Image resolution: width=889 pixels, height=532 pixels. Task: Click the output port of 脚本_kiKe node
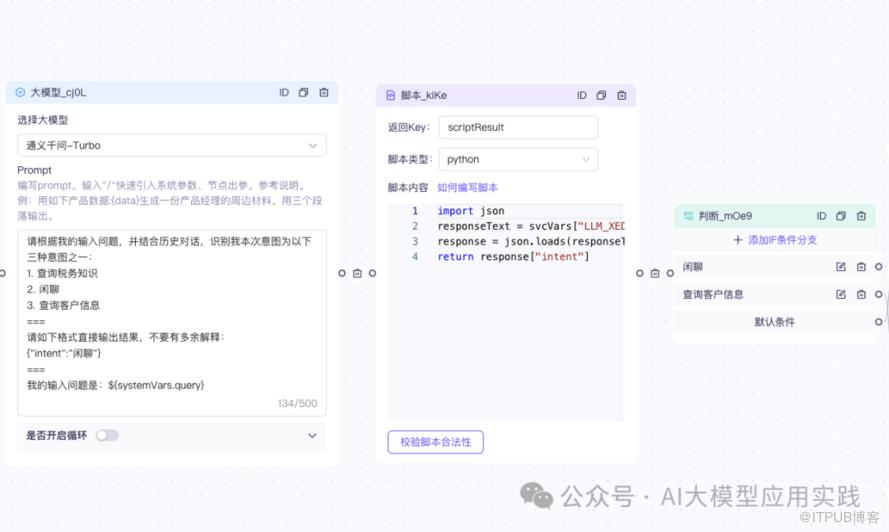click(x=640, y=273)
